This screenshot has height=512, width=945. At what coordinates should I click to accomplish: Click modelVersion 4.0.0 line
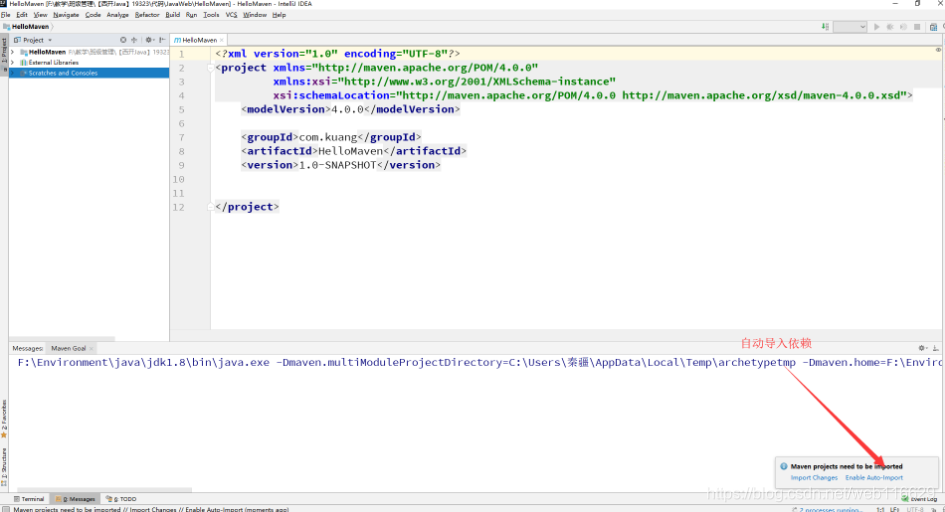click(350, 110)
